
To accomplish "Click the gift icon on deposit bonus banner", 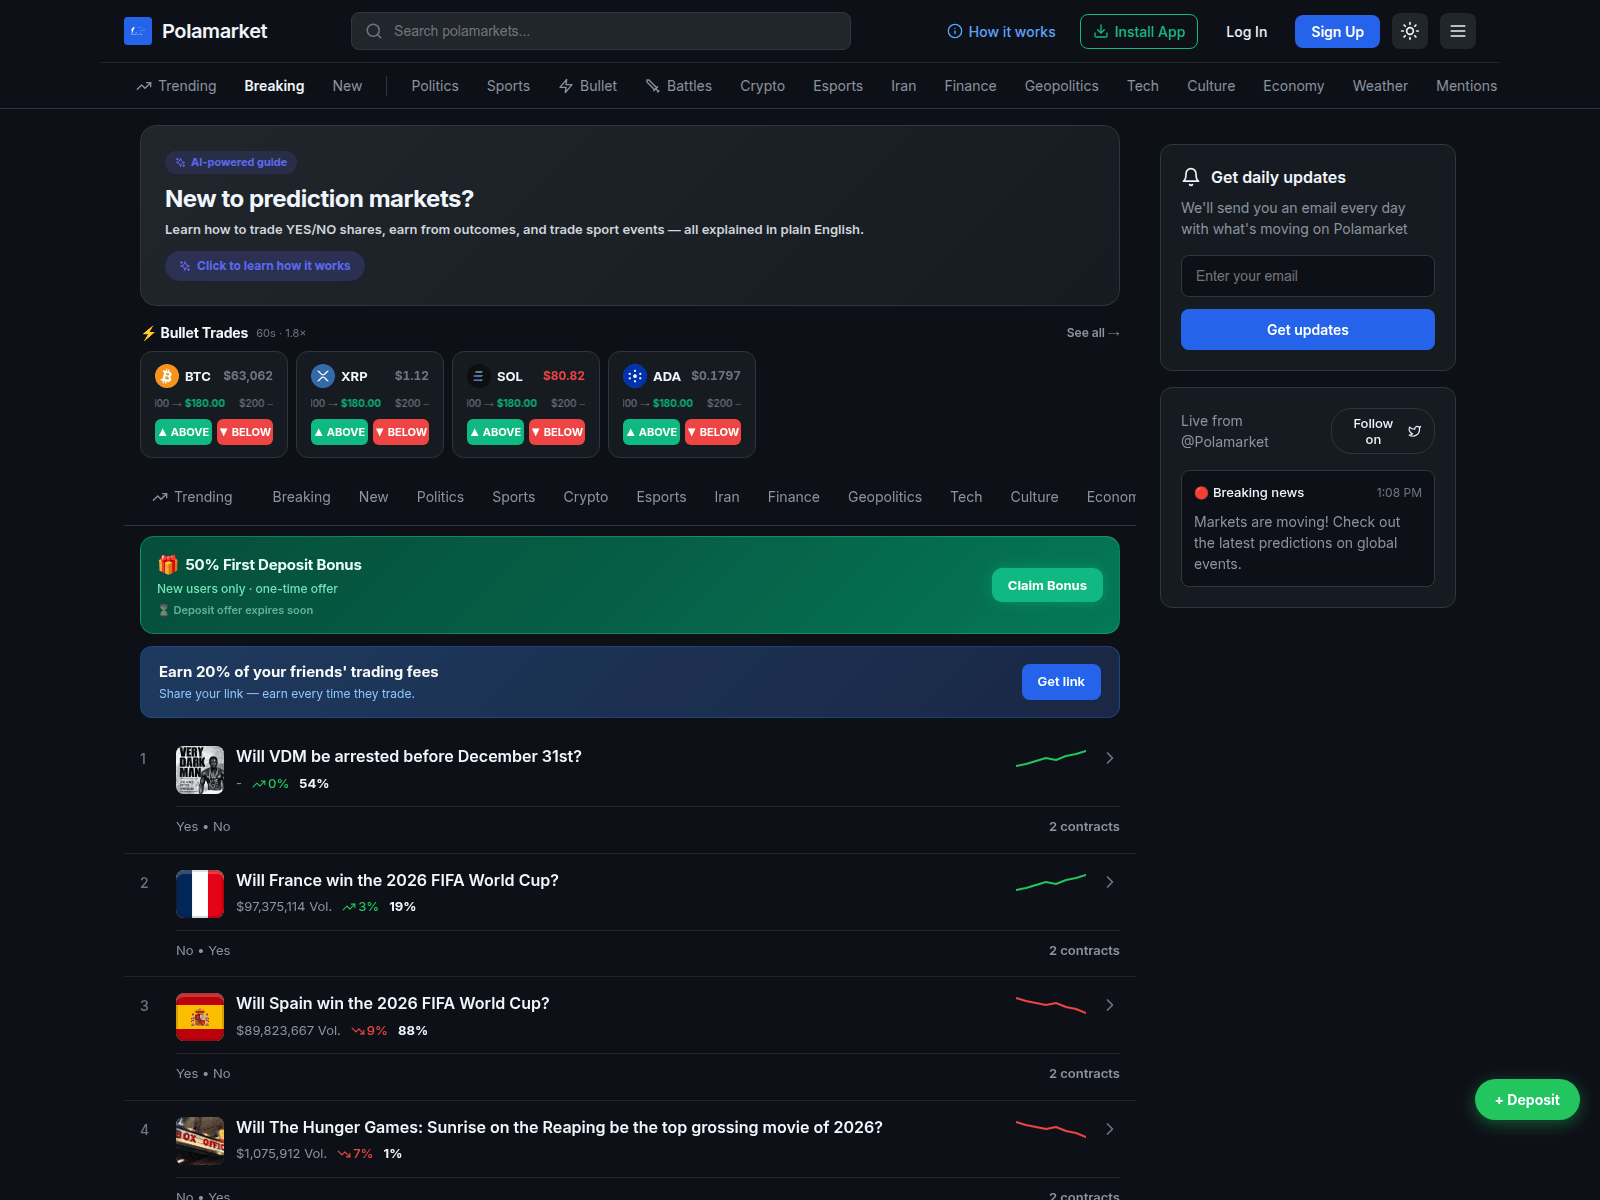I will (168, 565).
